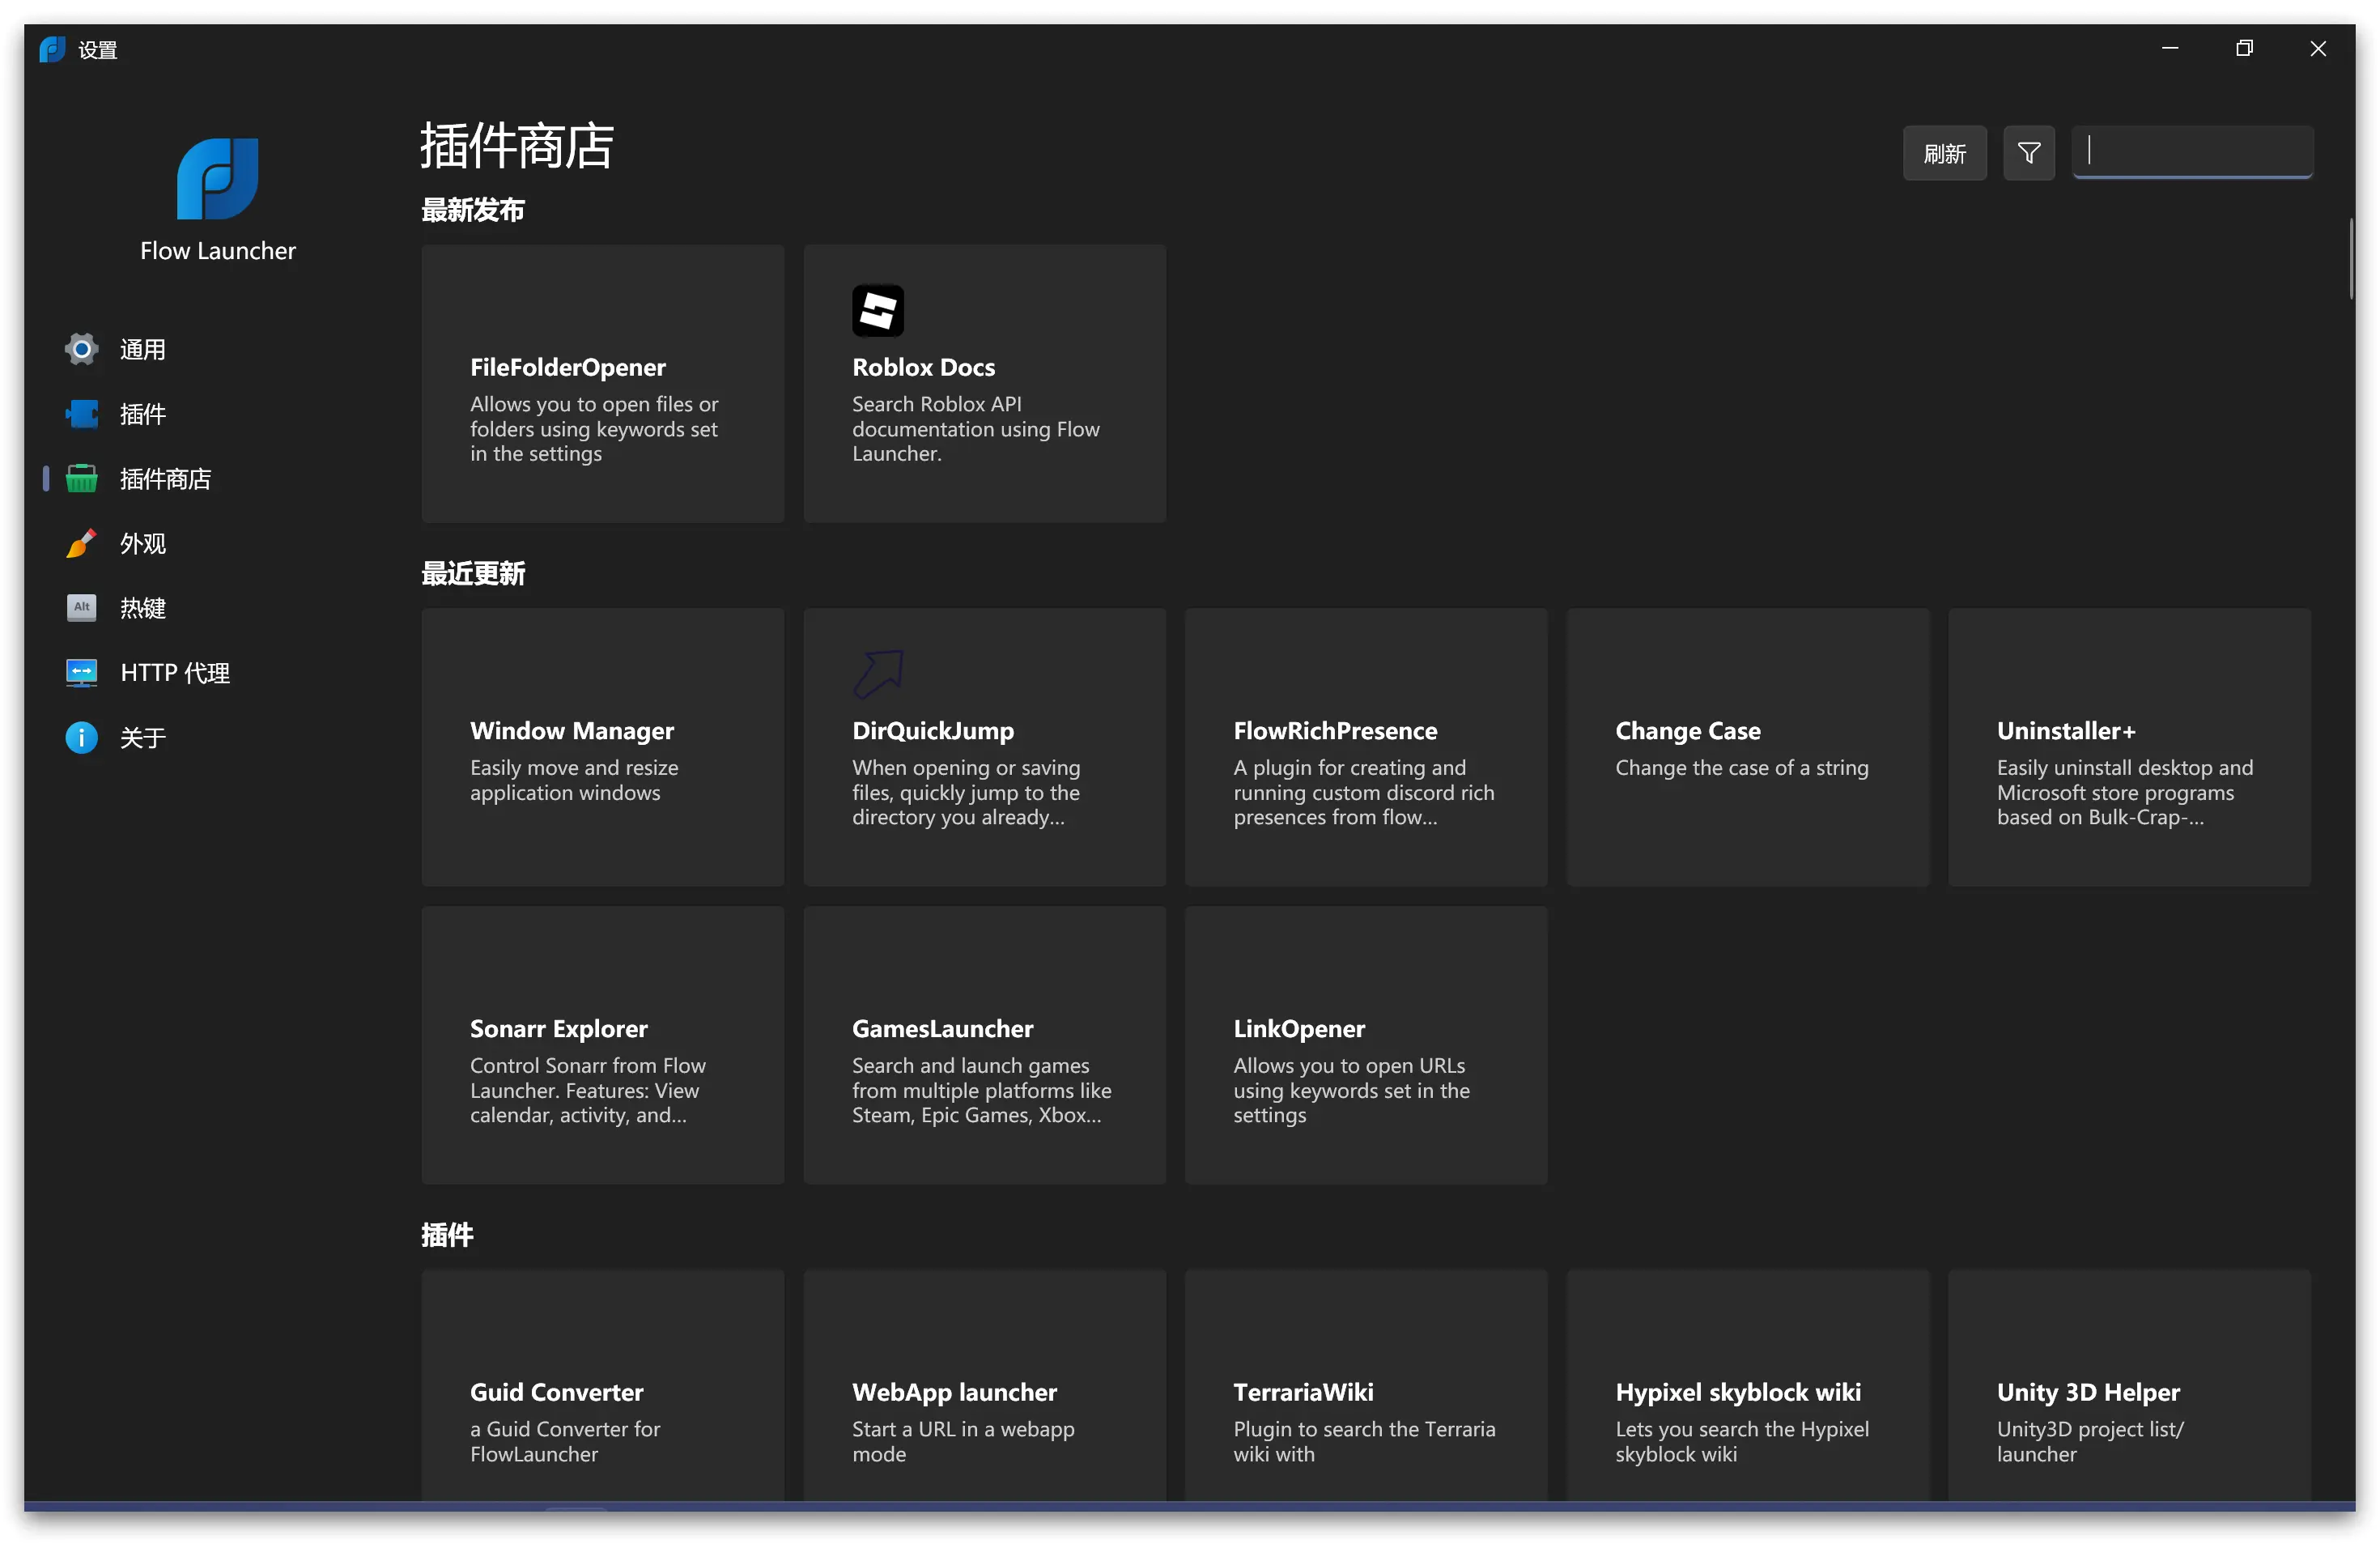Image resolution: width=2380 pixels, height=1544 pixels.
Task: Open the DirQuickJump plugin card
Action: point(984,747)
